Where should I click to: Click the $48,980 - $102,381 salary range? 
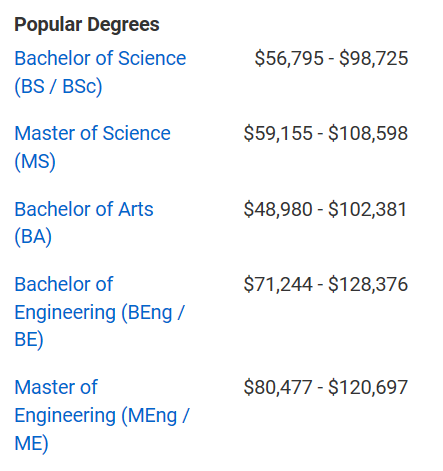coord(325,209)
